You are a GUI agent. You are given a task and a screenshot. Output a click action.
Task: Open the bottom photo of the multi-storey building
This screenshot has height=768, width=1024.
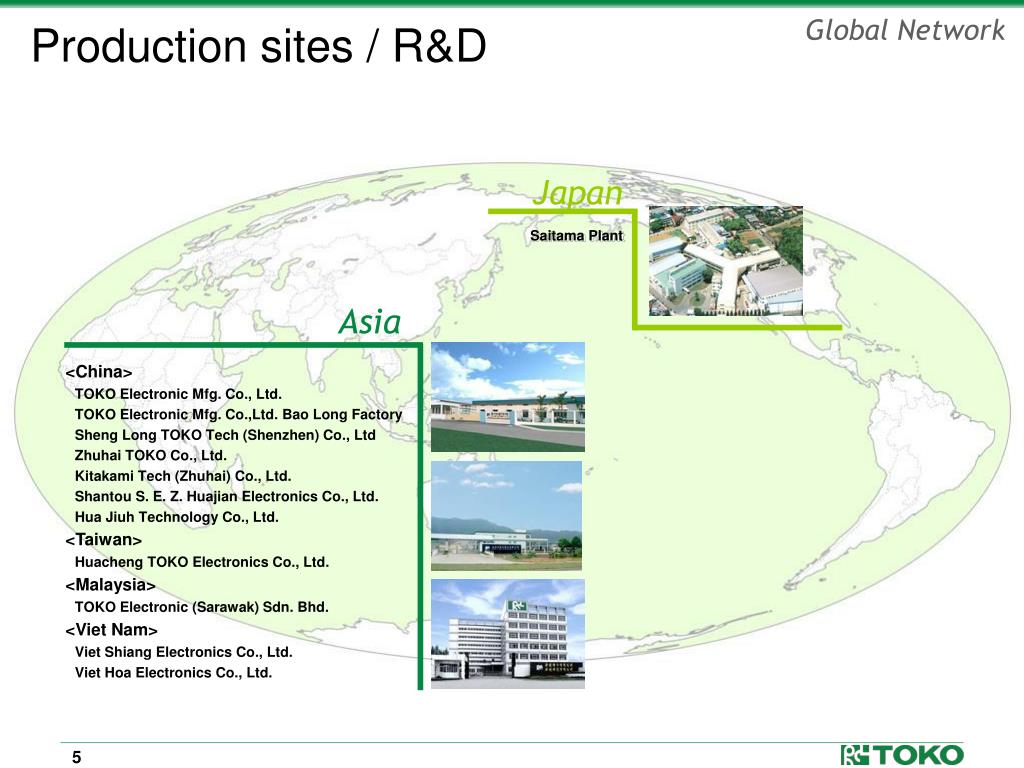[x=507, y=633]
